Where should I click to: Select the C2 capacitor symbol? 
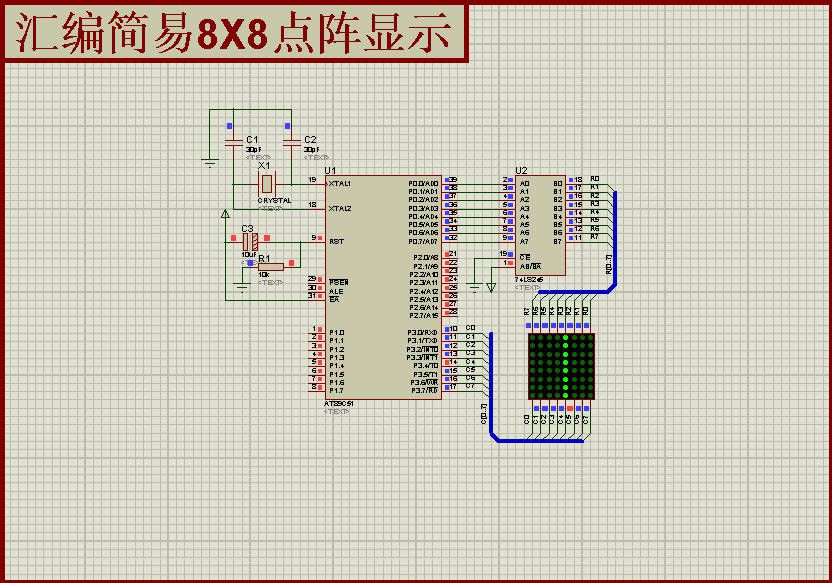click(x=291, y=142)
